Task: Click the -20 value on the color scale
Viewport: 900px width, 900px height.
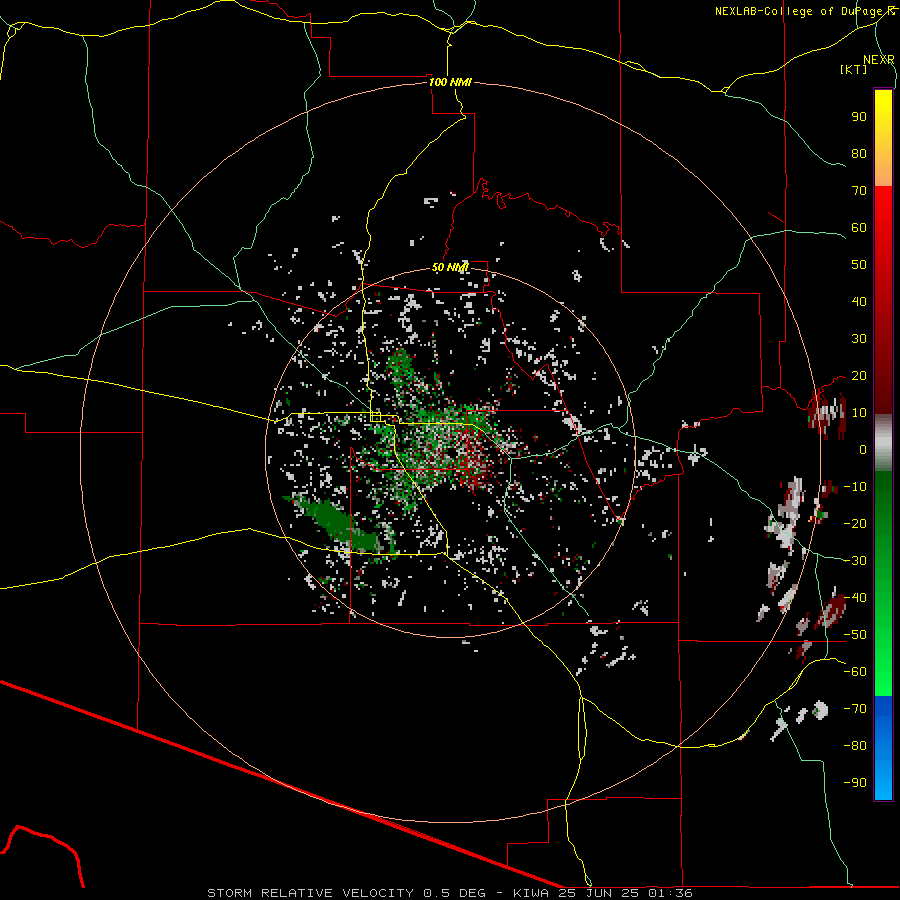Action: [x=855, y=523]
